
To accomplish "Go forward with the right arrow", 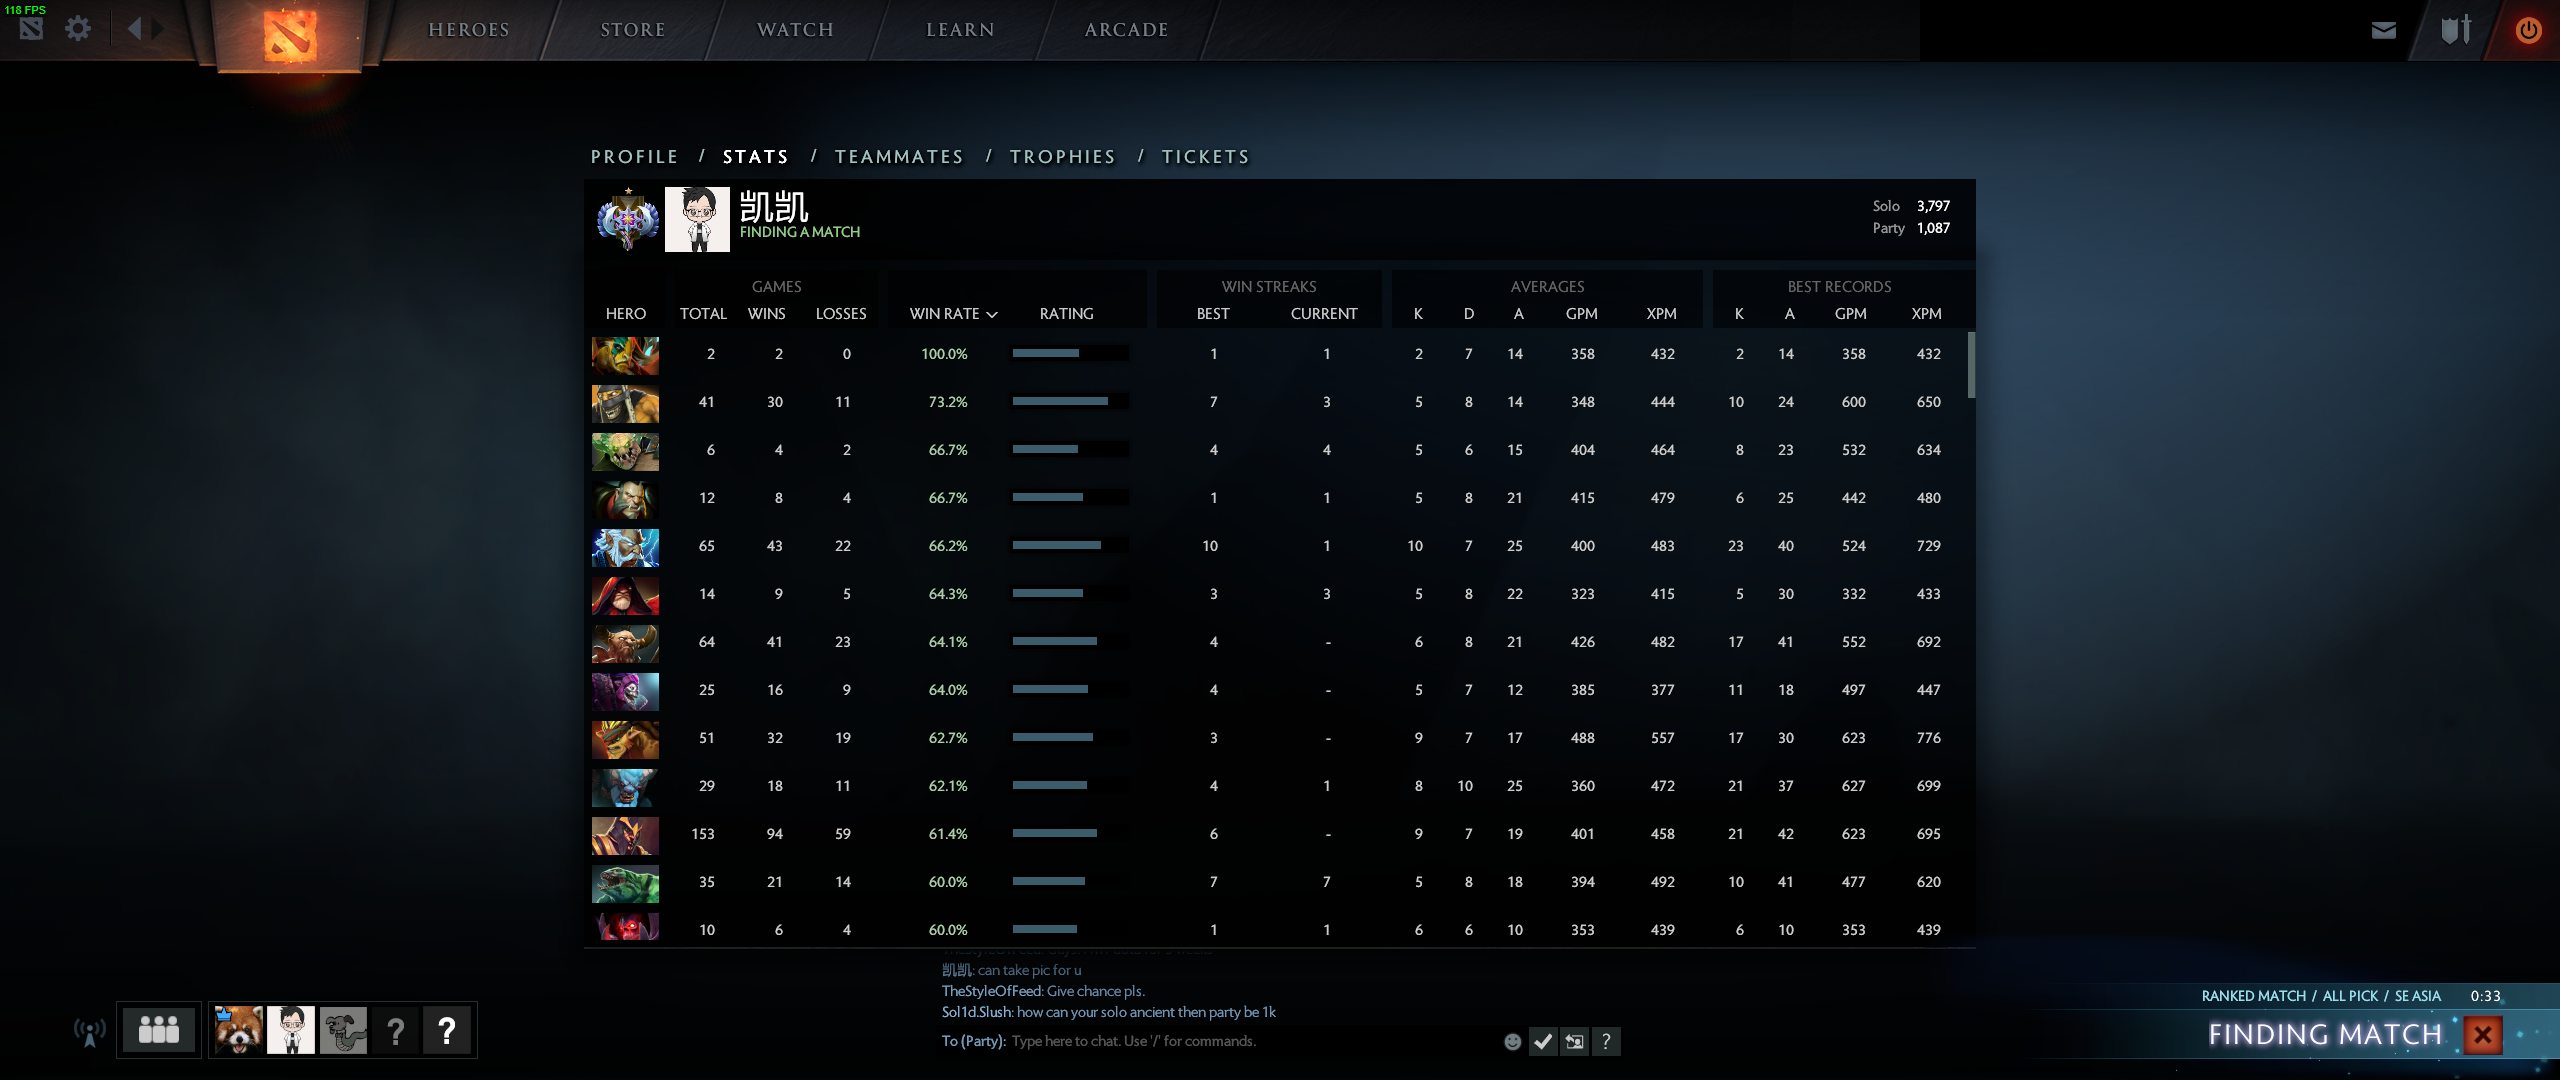I will [x=157, y=29].
